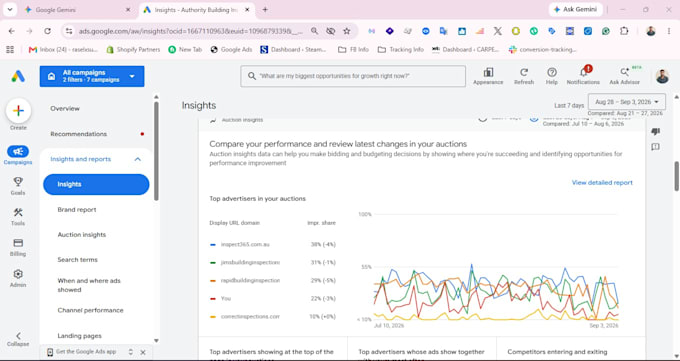680x361 pixels.
Task: Click View detailed report link
Action: 602,183
